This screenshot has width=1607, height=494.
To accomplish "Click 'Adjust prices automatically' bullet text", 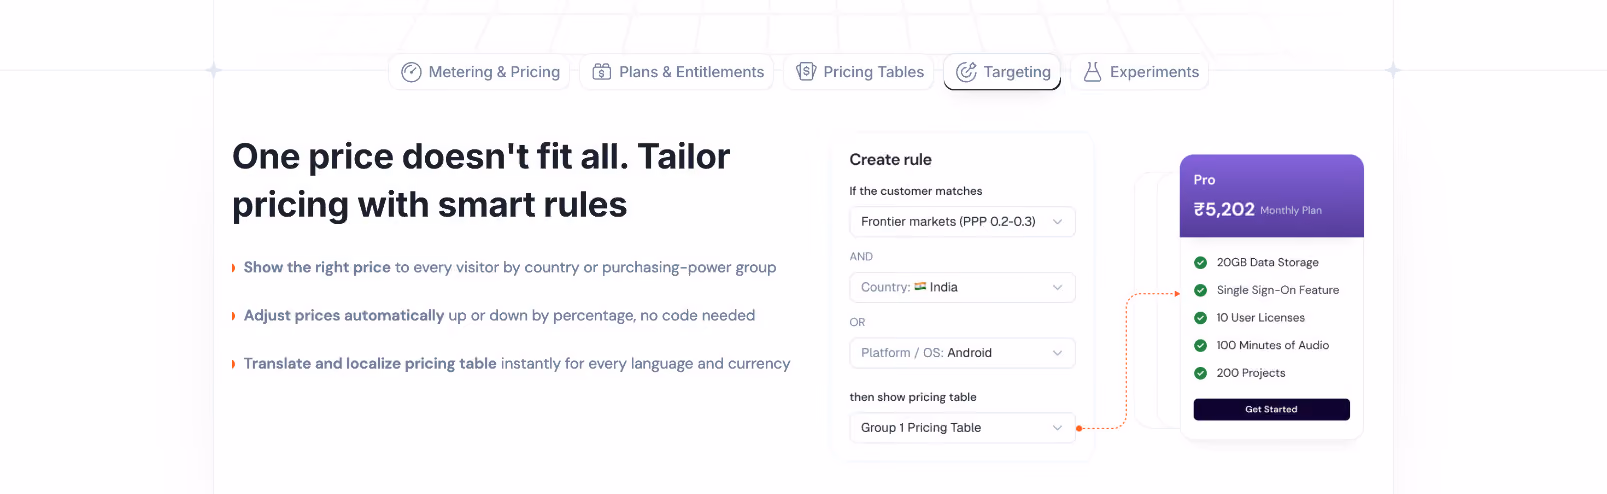I will point(344,316).
